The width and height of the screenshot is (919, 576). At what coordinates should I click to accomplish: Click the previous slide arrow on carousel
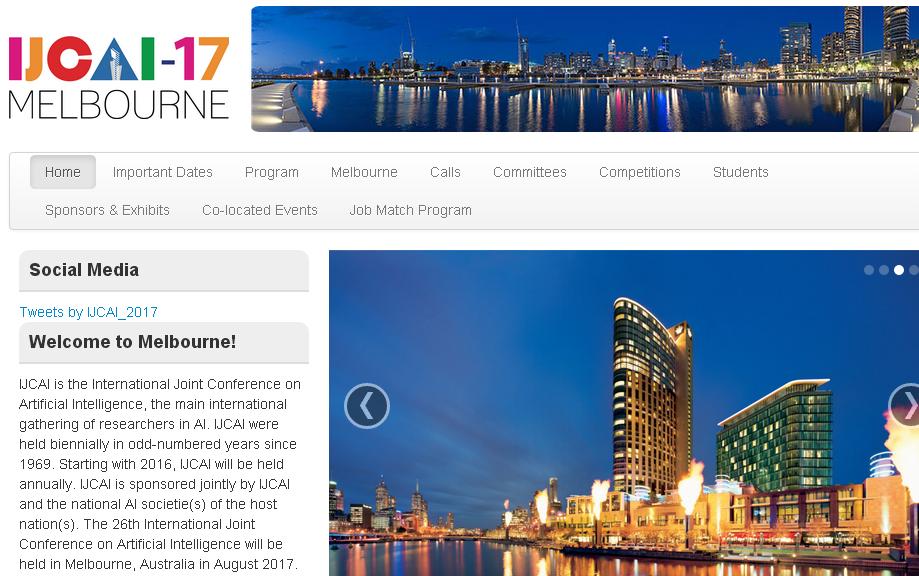(367, 406)
